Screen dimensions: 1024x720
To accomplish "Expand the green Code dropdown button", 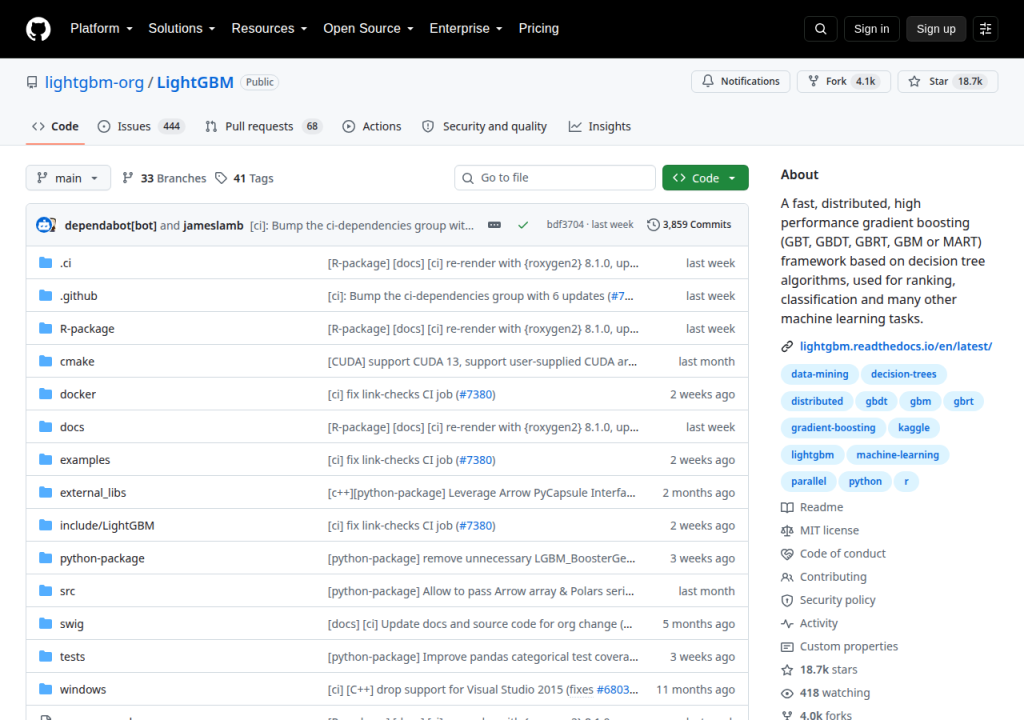I will click(x=705, y=178).
